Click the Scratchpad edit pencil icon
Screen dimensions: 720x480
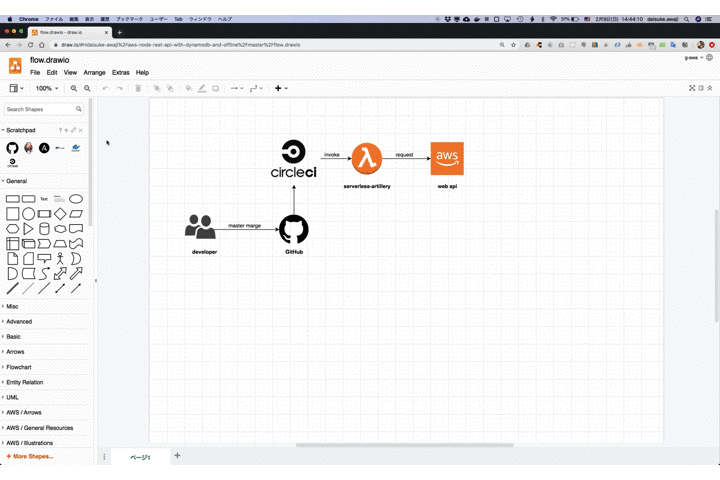pyautogui.click(x=73, y=130)
